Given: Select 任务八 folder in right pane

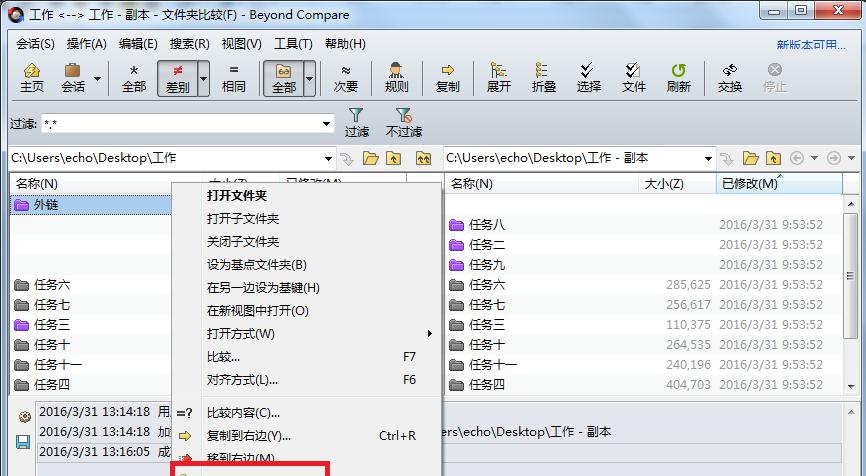Looking at the screenshot, I should coord(477,225).
